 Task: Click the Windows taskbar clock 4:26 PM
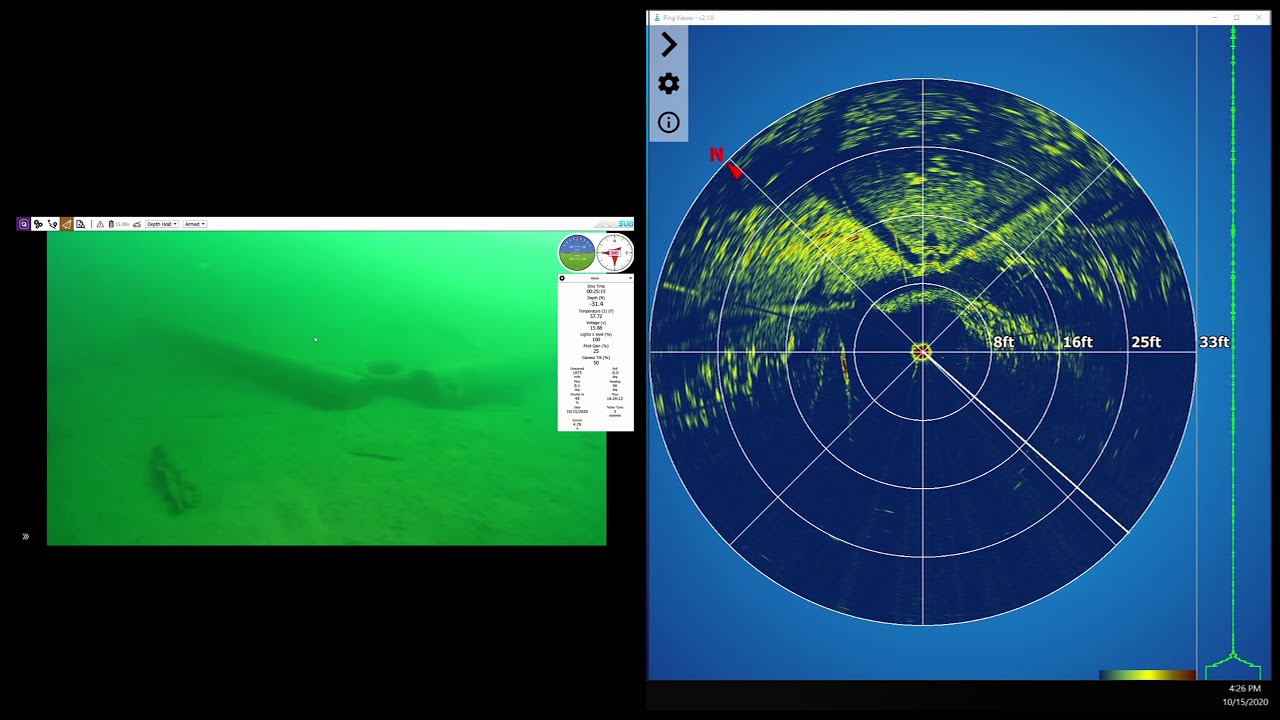point(1244,688)
